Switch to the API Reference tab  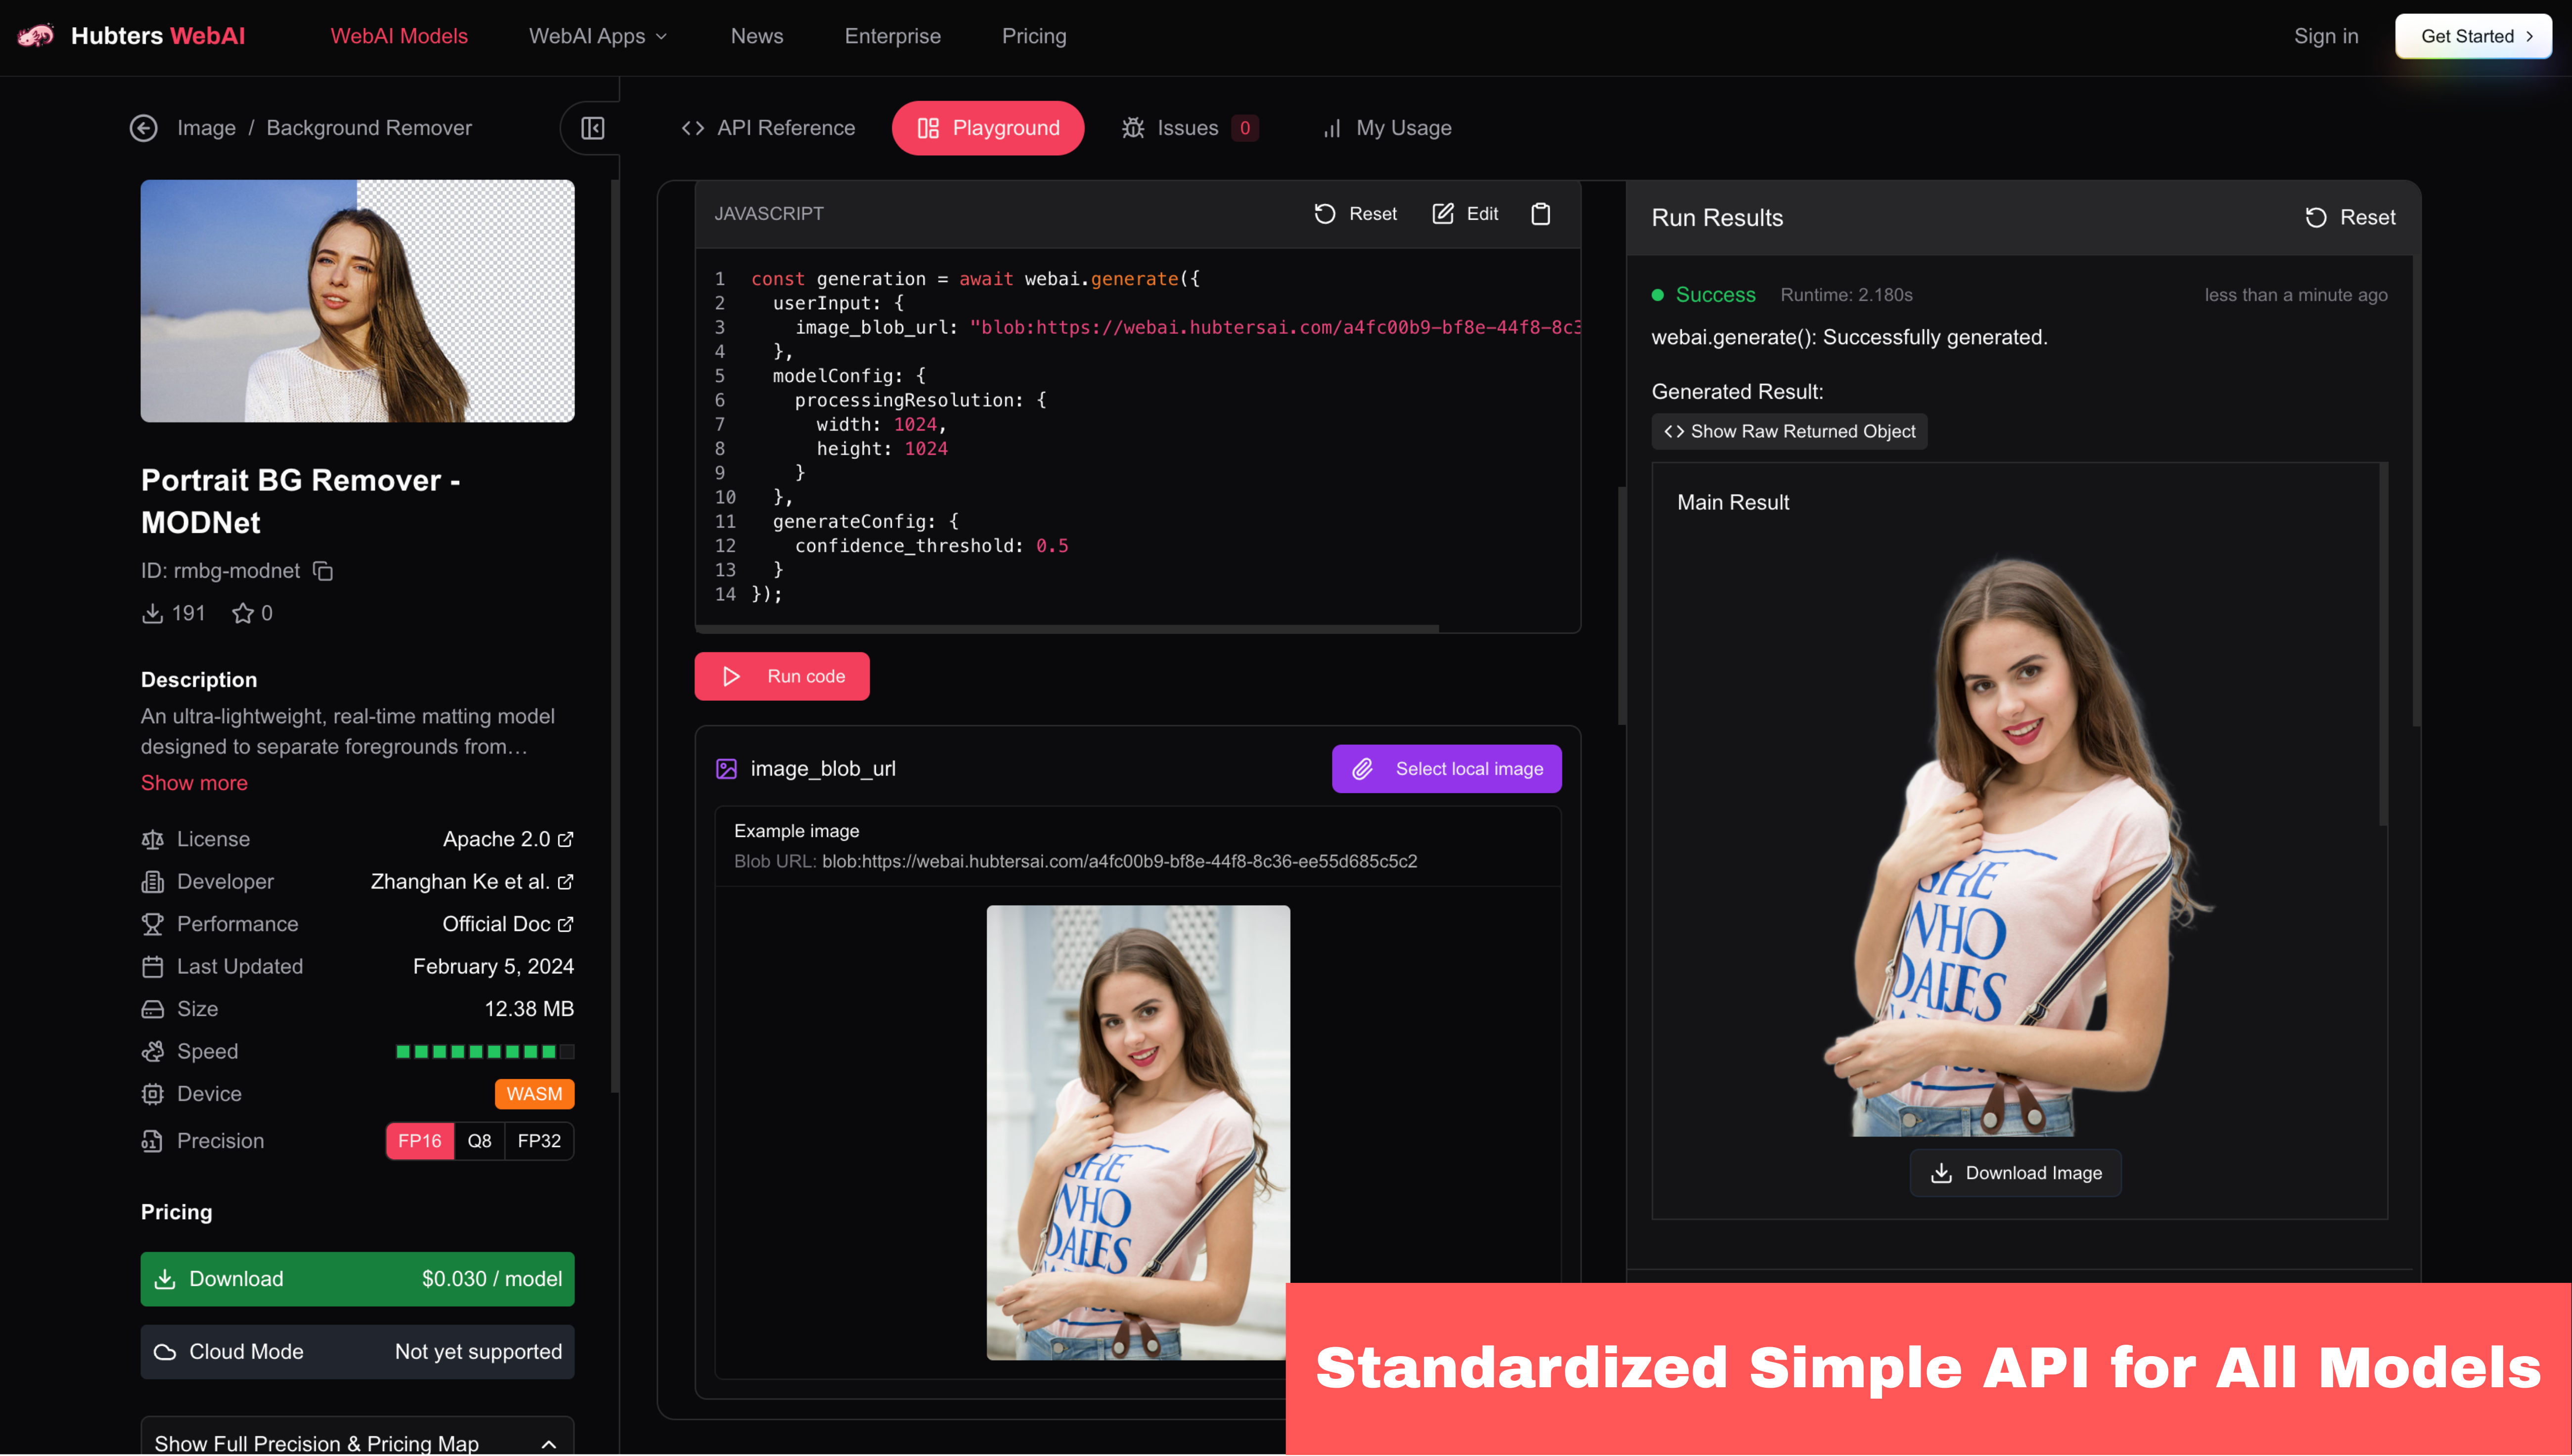[768, 128]
